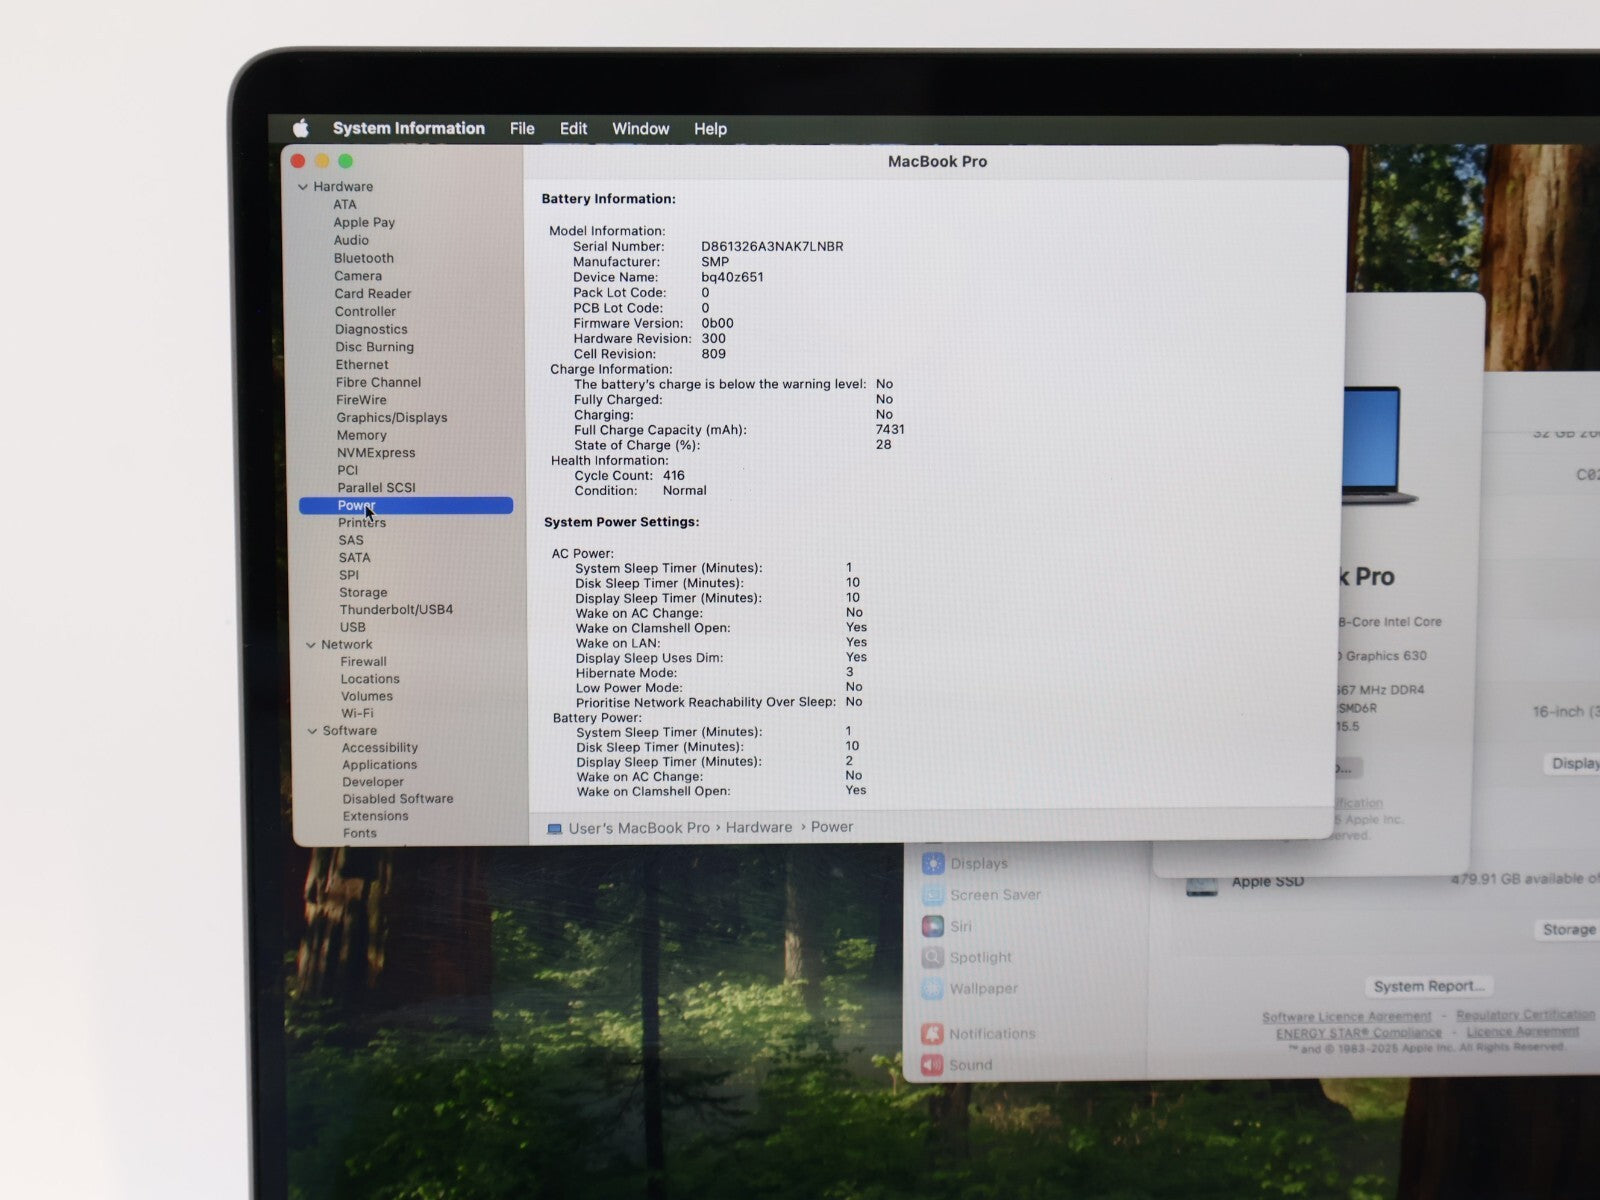The height and width of the screenshot is (1200, 1600).
Task: Click Hardware in the path bar
Action: [x=759, y=828]
